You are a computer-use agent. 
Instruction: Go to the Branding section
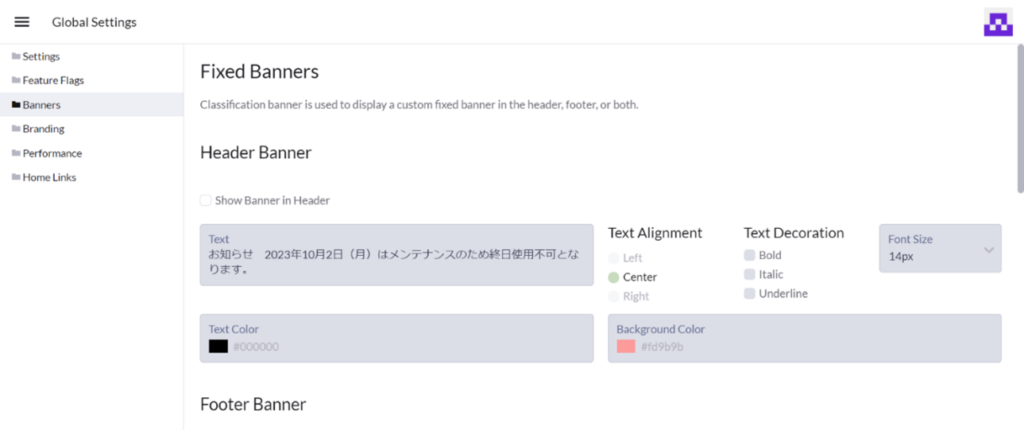coord(44,129)
